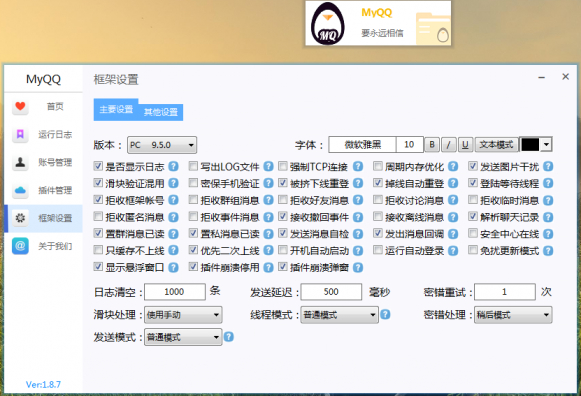Uncheck the 是否显示日志 checkbox

[98, 166]
